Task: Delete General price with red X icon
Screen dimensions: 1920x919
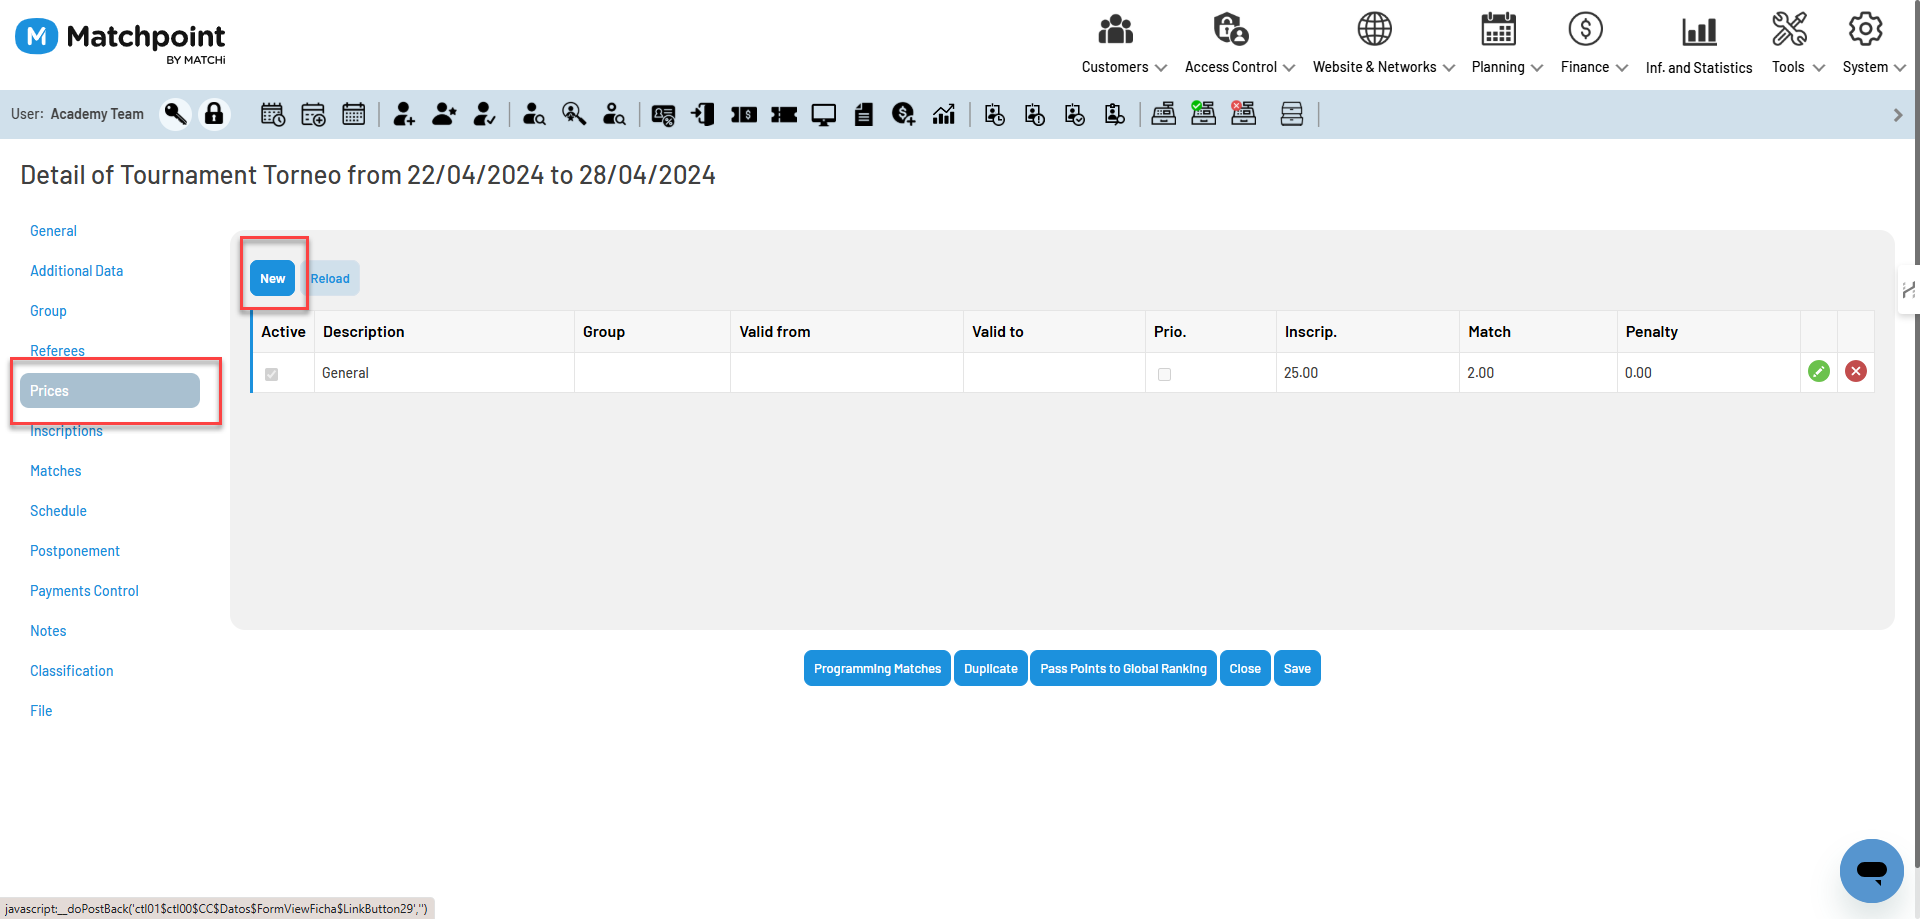Action: coord(1856,372)
